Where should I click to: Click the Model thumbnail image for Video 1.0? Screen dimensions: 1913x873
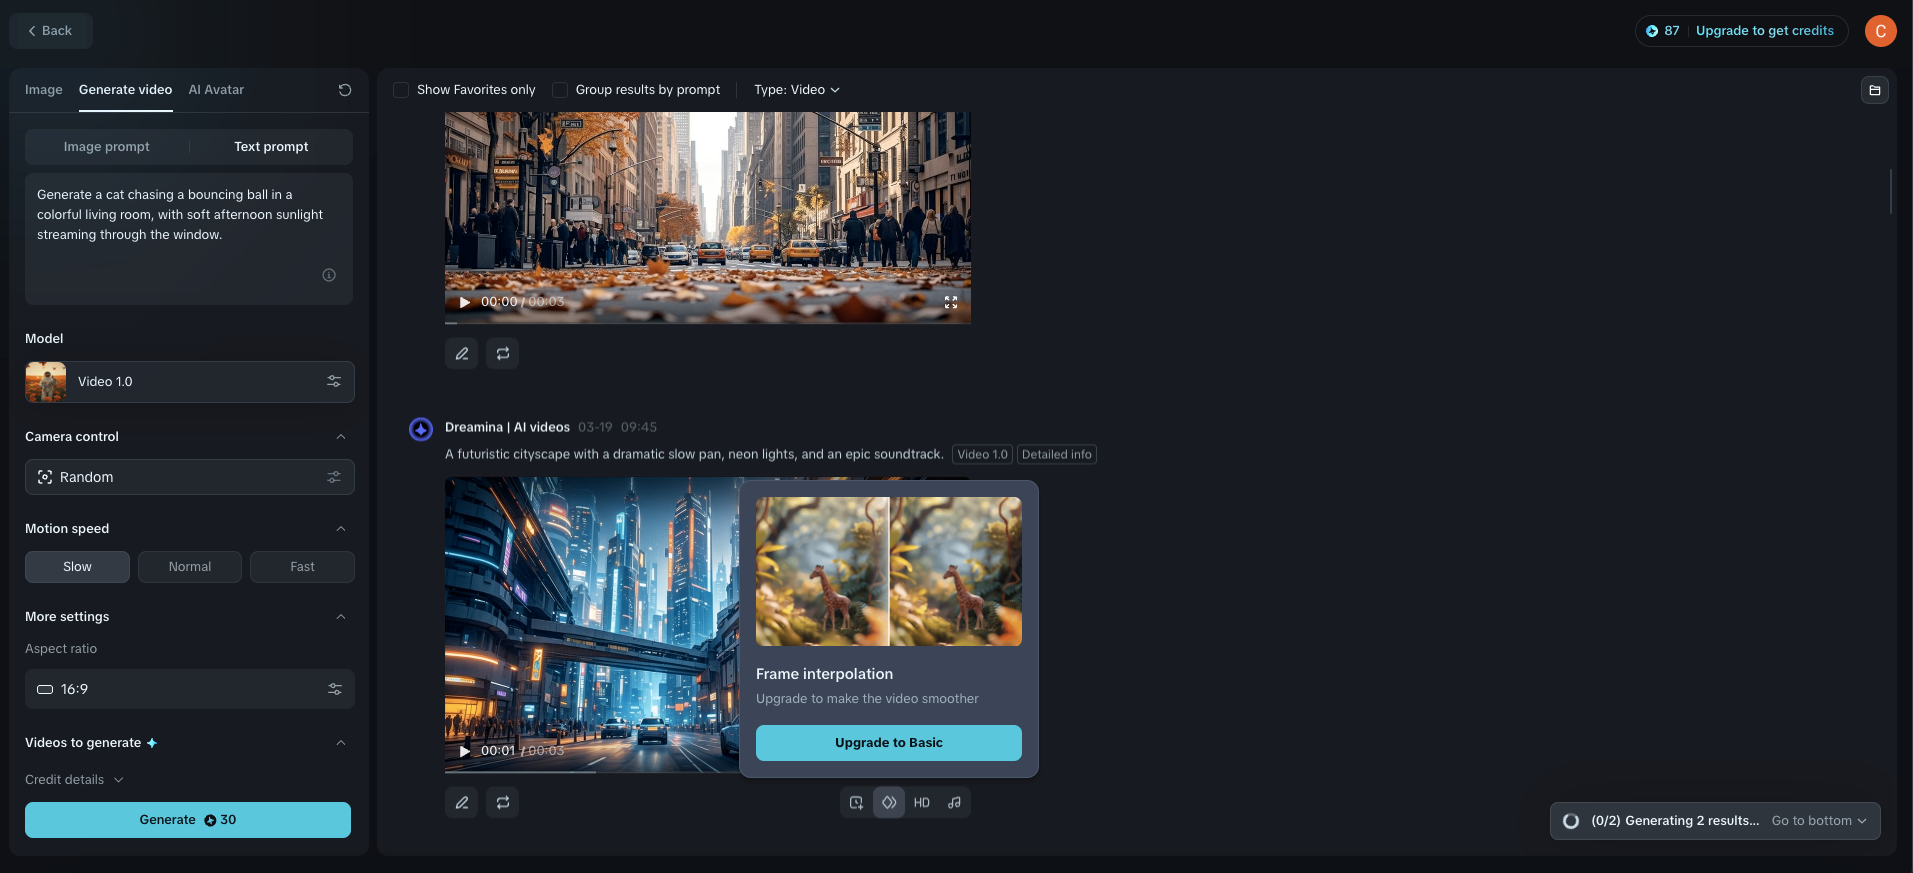pyautogui.click(x=46, y=382)
